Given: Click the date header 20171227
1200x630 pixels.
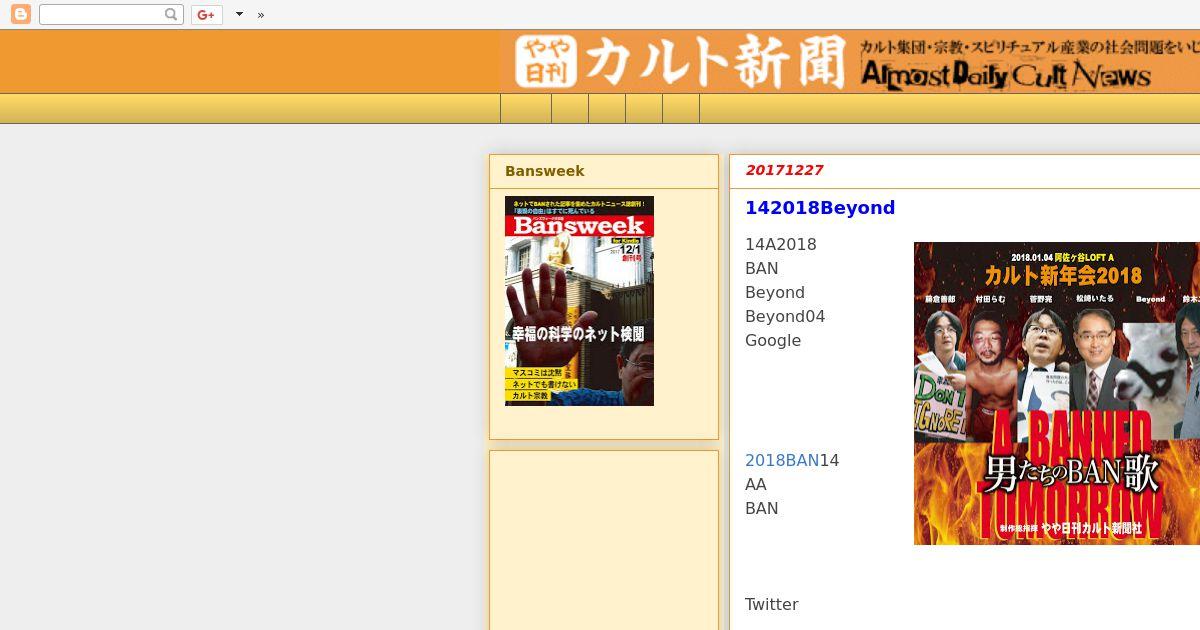Looking at the screenshot, I should (784, 170).
